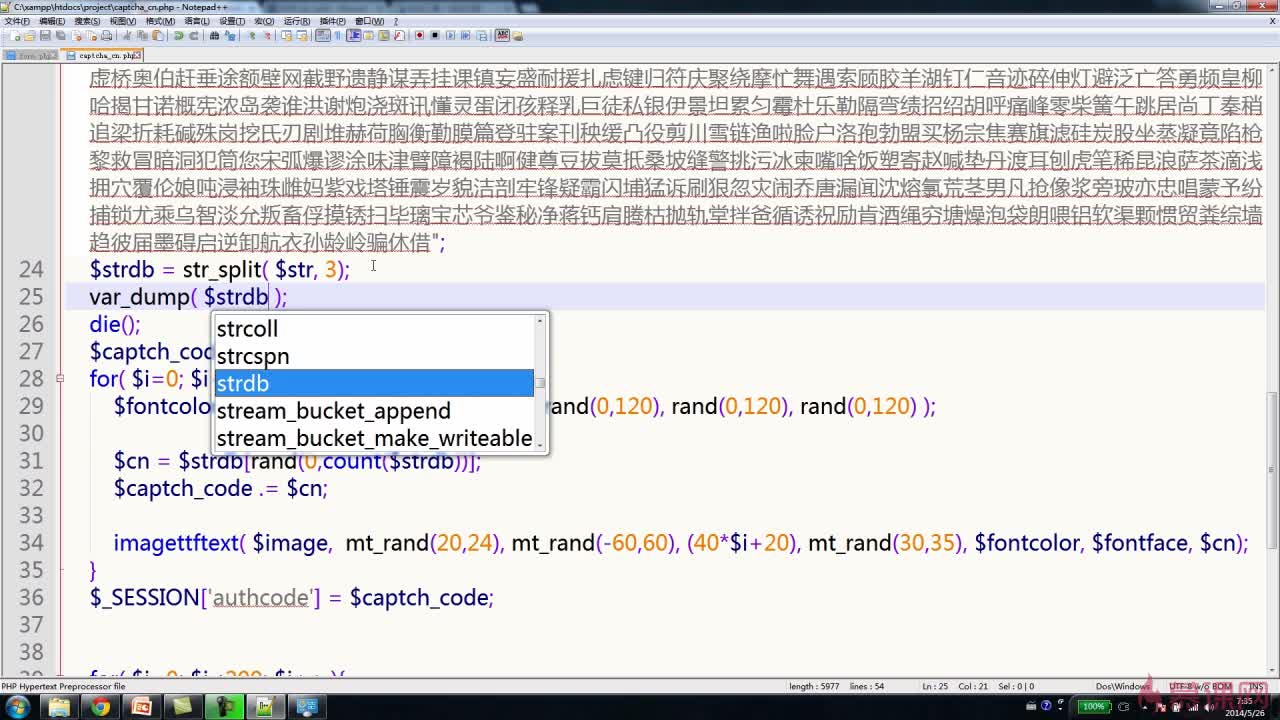The width and height of the screenshot is (1280, 720).
Task: Click the New file toolbar icon
Action: coord(15,35)
